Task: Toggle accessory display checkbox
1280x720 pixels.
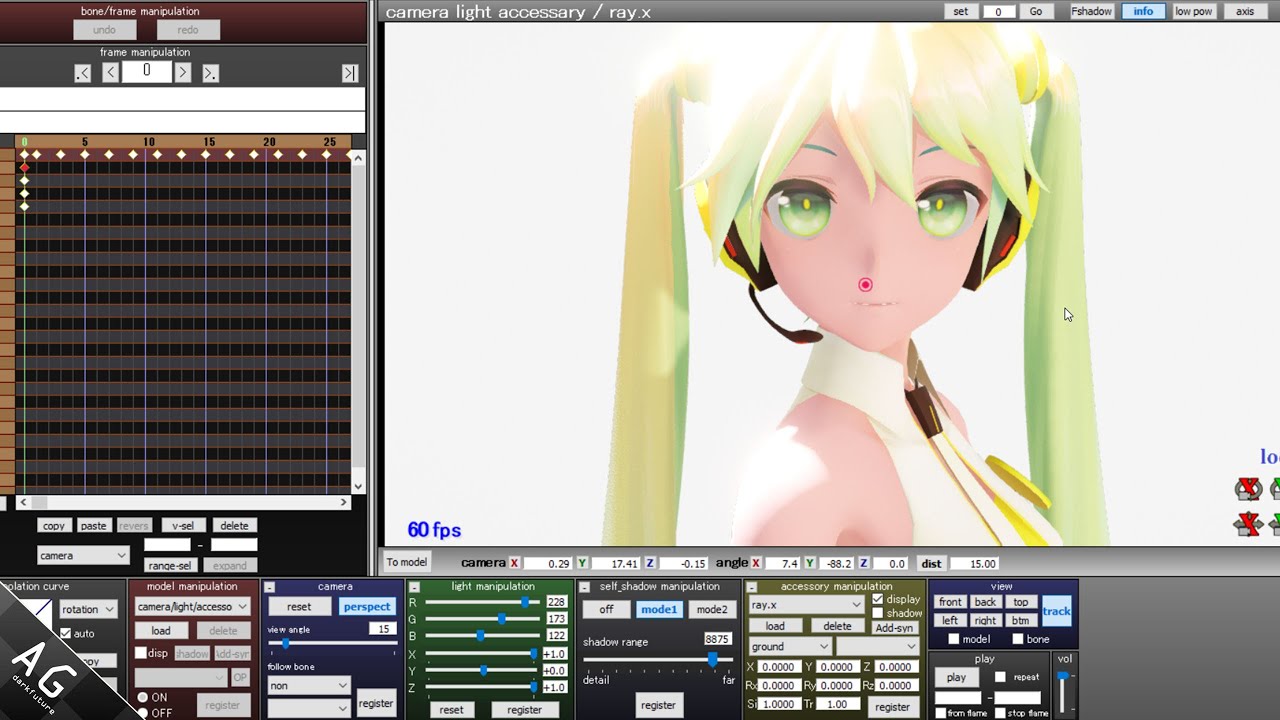Action: [x=878, y=599]
